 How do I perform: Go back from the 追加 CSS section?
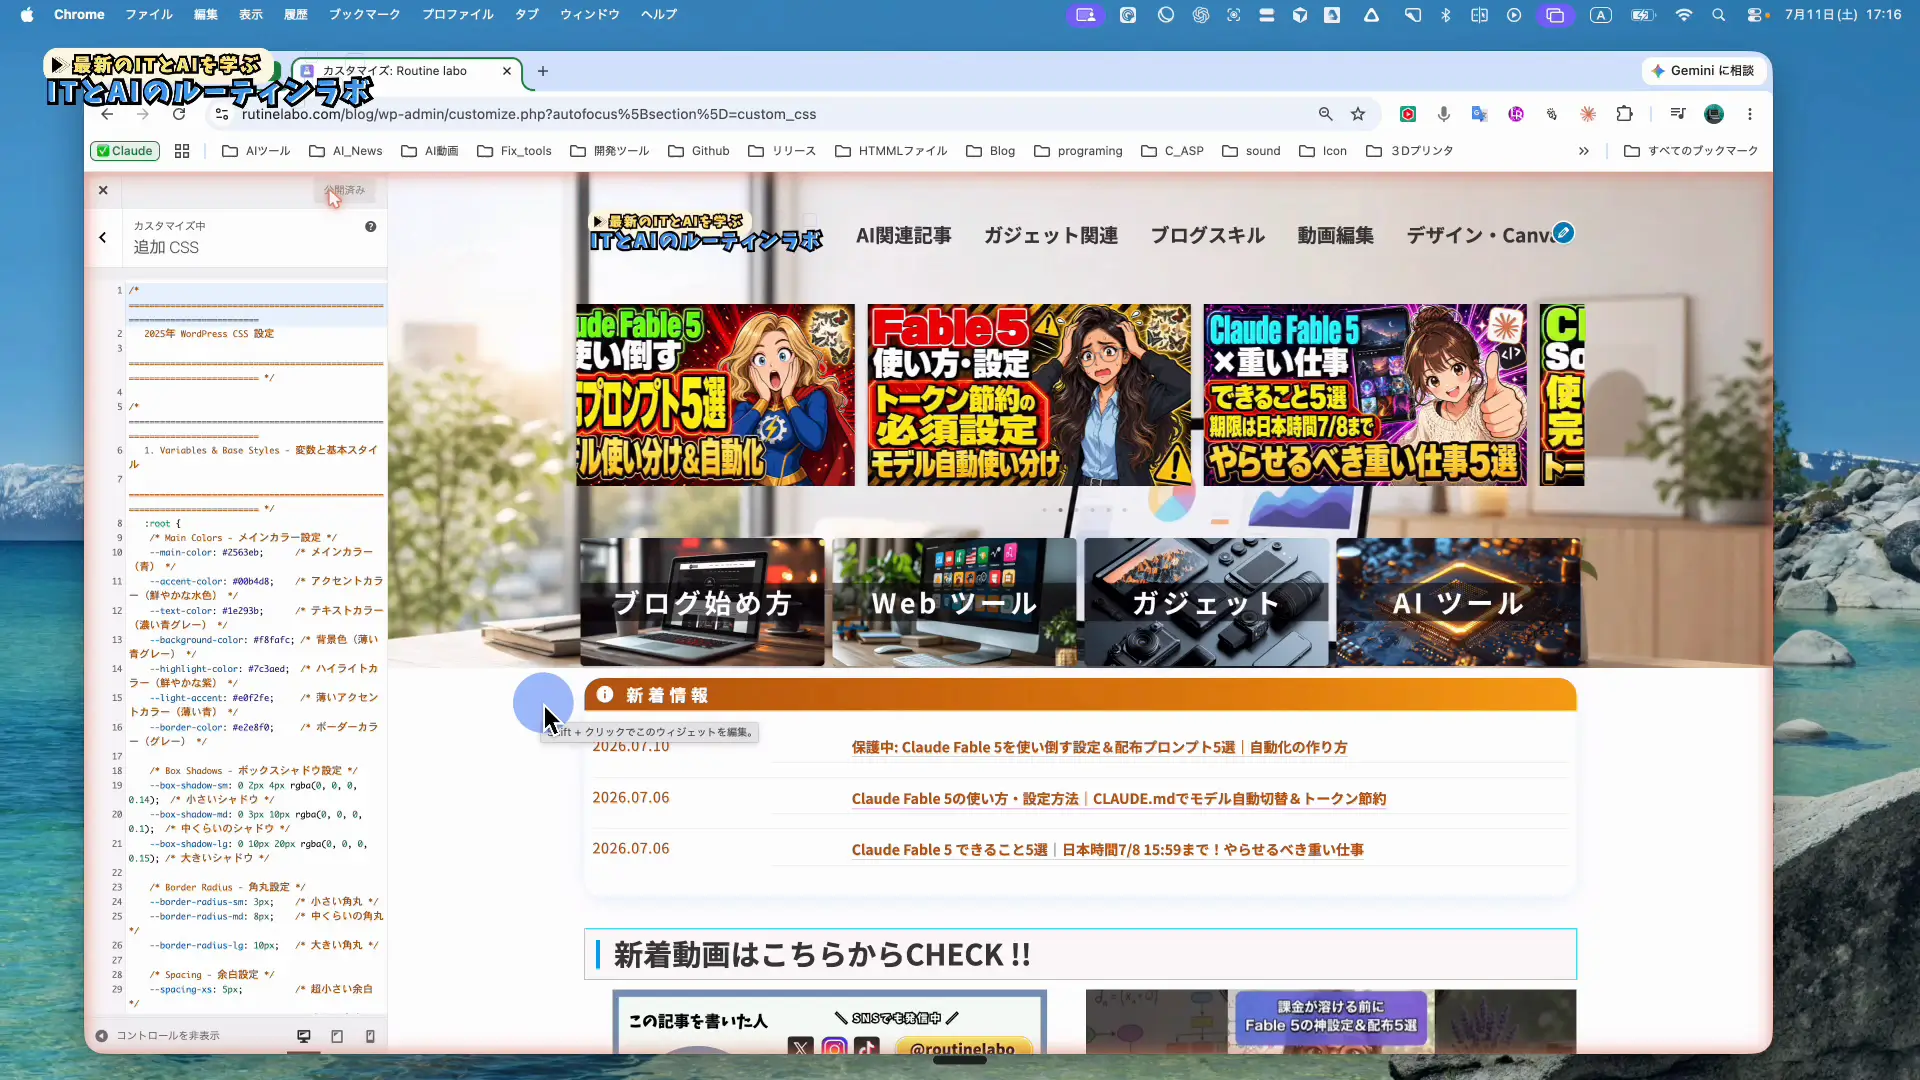[103, 238]
